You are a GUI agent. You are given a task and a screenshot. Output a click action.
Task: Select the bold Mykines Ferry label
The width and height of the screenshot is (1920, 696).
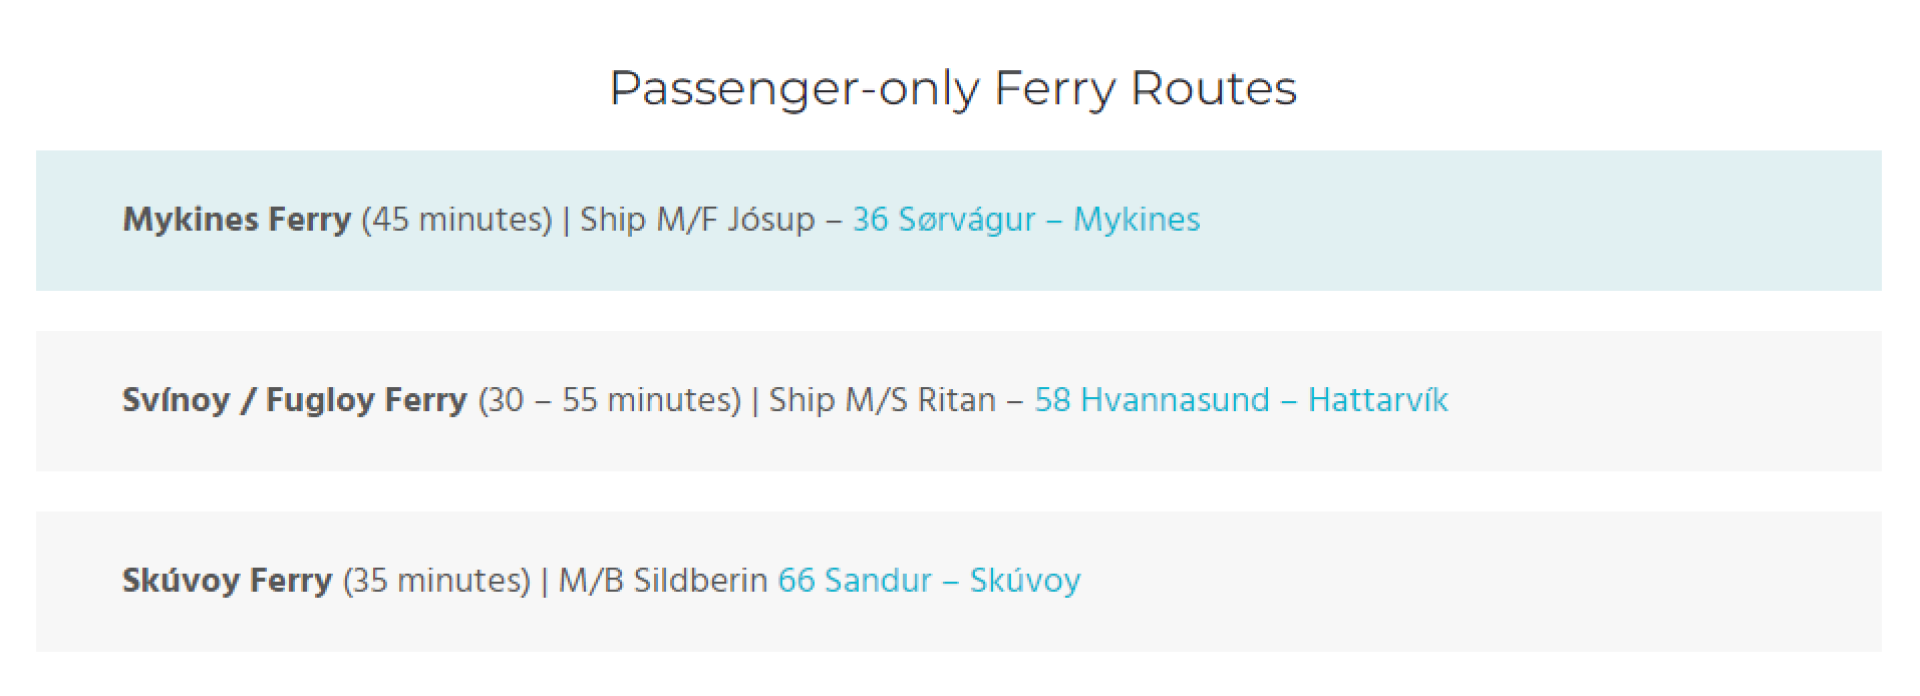(x=237, y=219)
